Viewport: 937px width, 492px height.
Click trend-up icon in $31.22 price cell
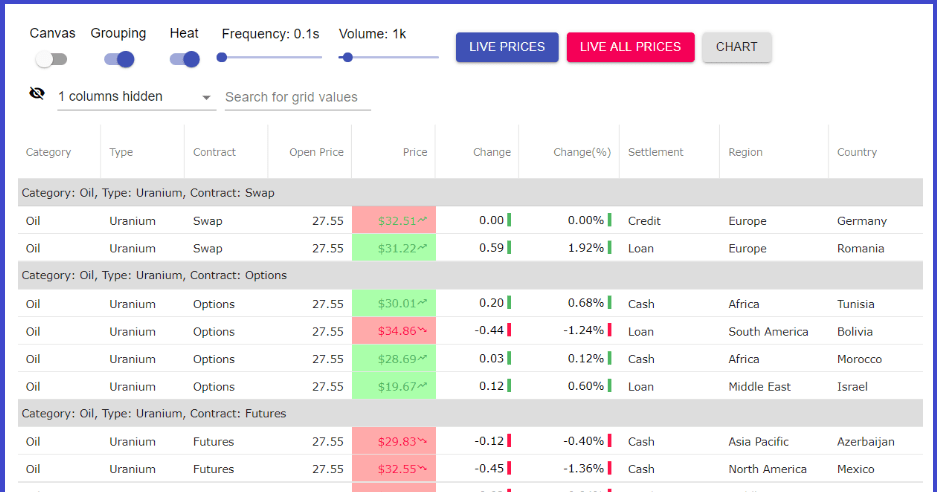[422, 247]
